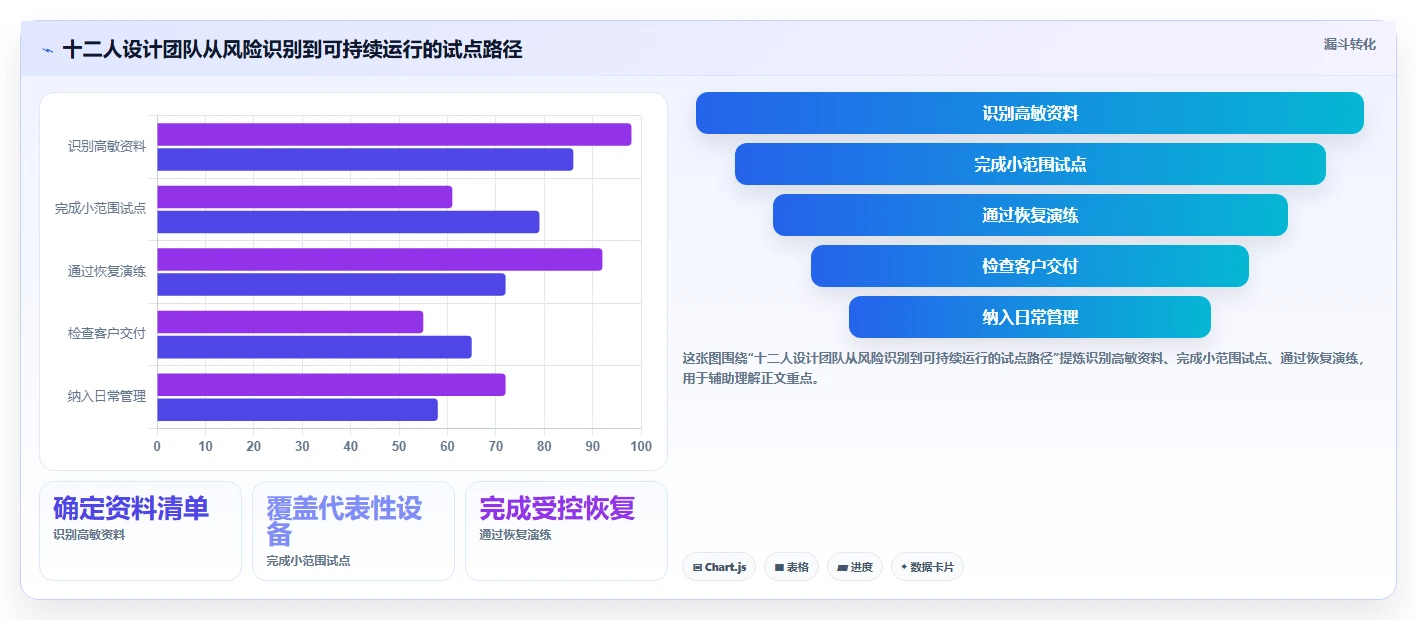Click the 检查客户交付 chart axis label

click(x=107, y=333)
